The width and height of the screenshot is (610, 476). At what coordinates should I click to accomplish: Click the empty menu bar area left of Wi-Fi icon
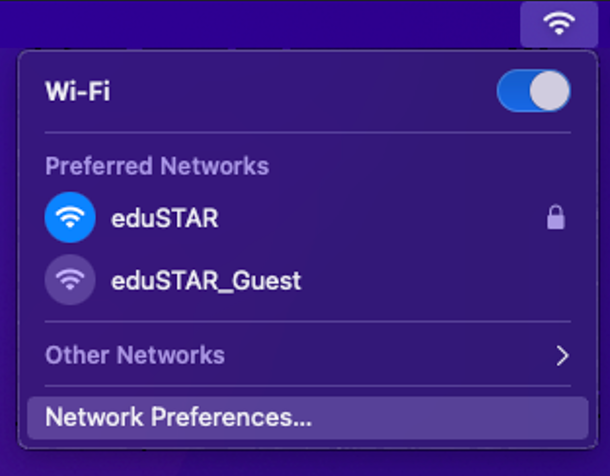(250, 22)
